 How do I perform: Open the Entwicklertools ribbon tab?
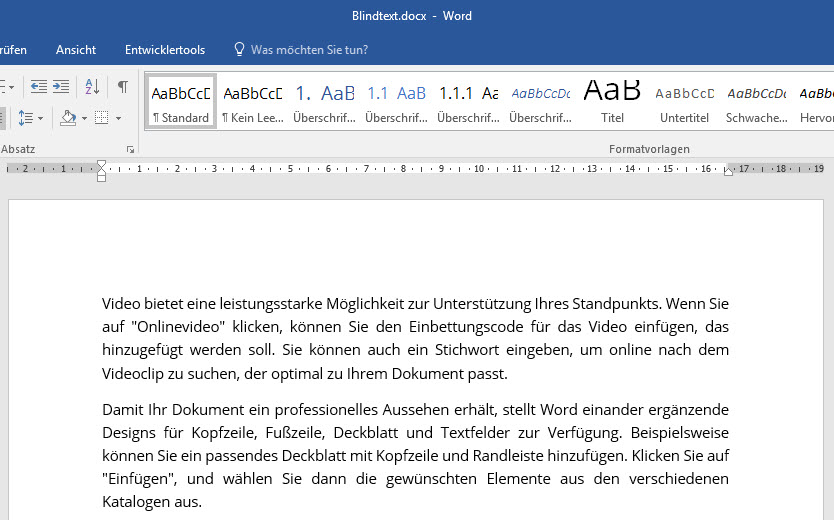coord(165,50)
